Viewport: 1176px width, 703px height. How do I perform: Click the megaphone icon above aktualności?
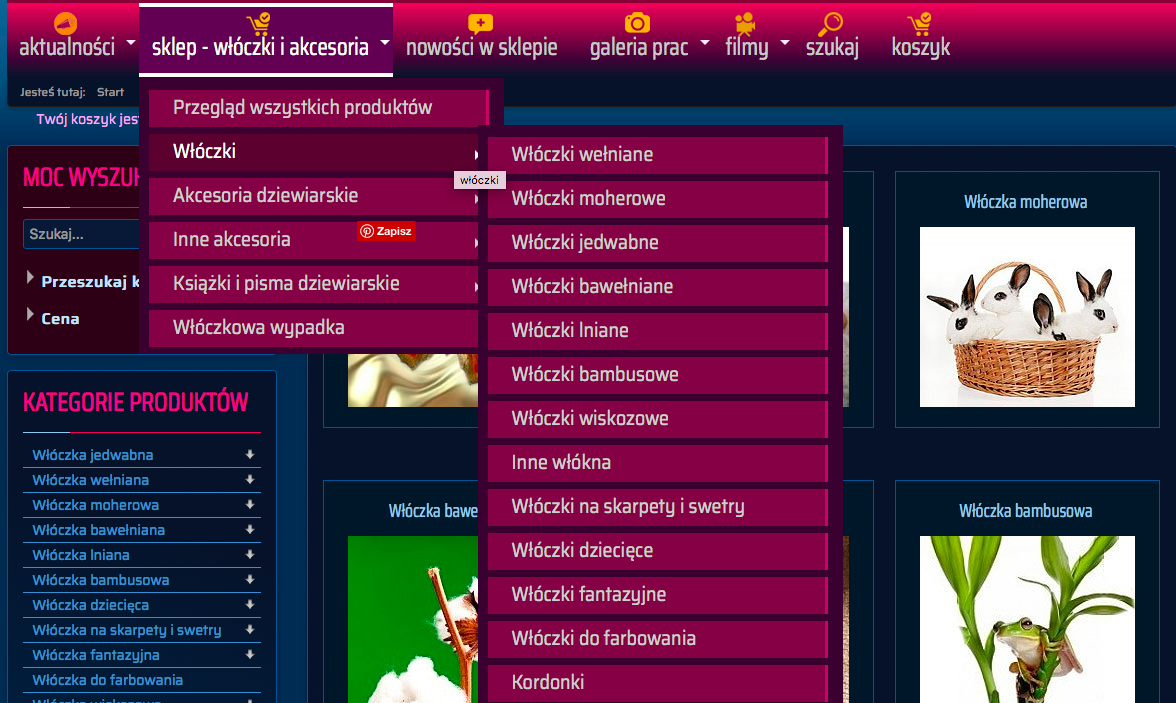(x=66, y=23)
